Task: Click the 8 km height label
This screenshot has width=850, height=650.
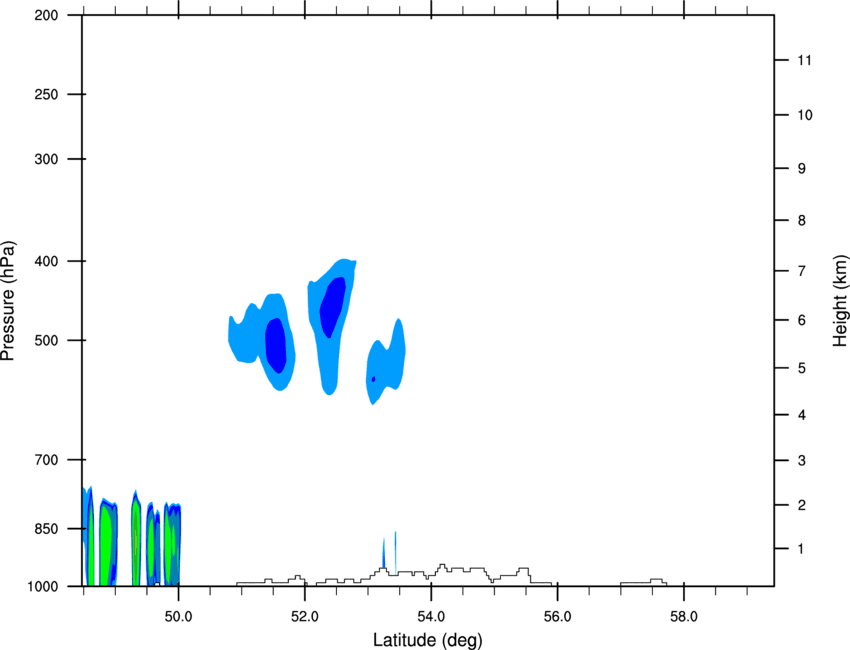Action: point(802,220)
